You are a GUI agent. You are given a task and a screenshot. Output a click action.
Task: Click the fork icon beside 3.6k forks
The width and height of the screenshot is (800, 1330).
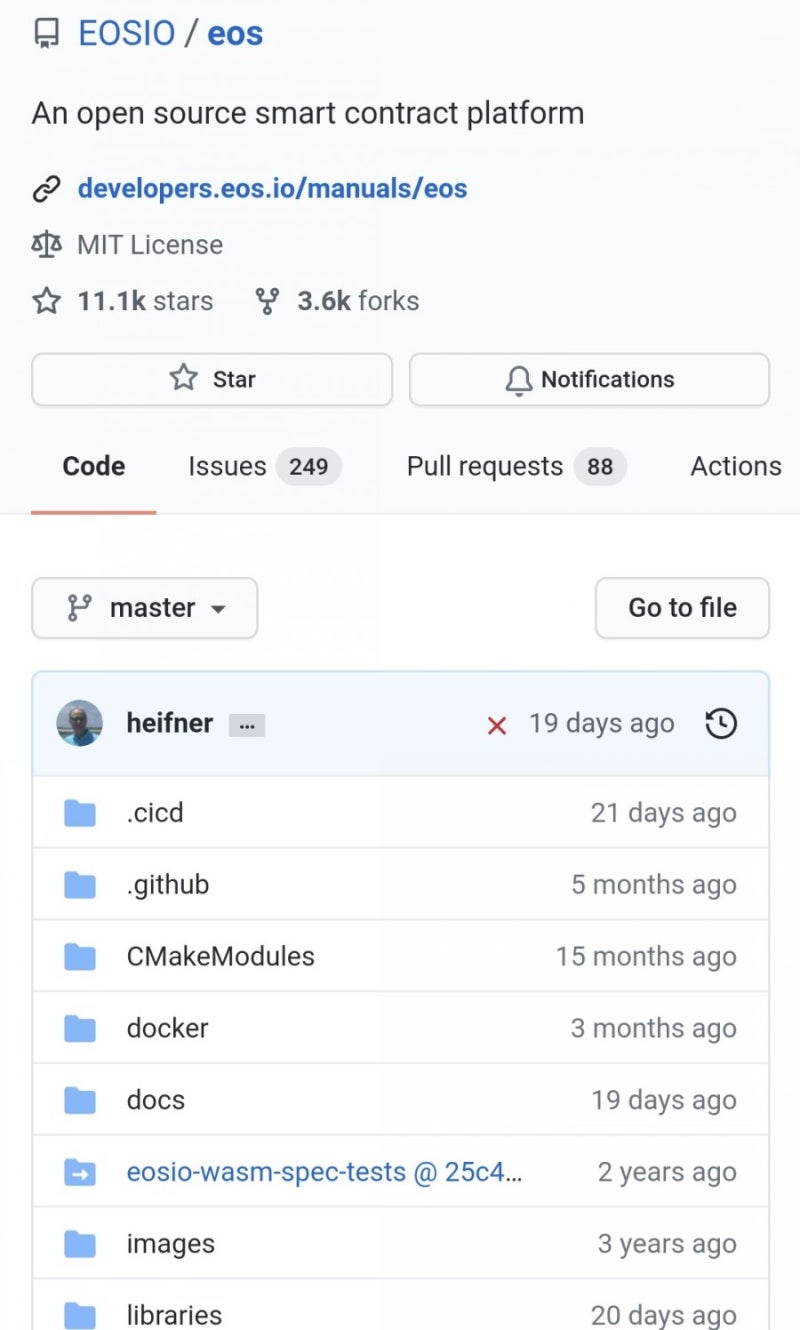[x=267, y=301]
